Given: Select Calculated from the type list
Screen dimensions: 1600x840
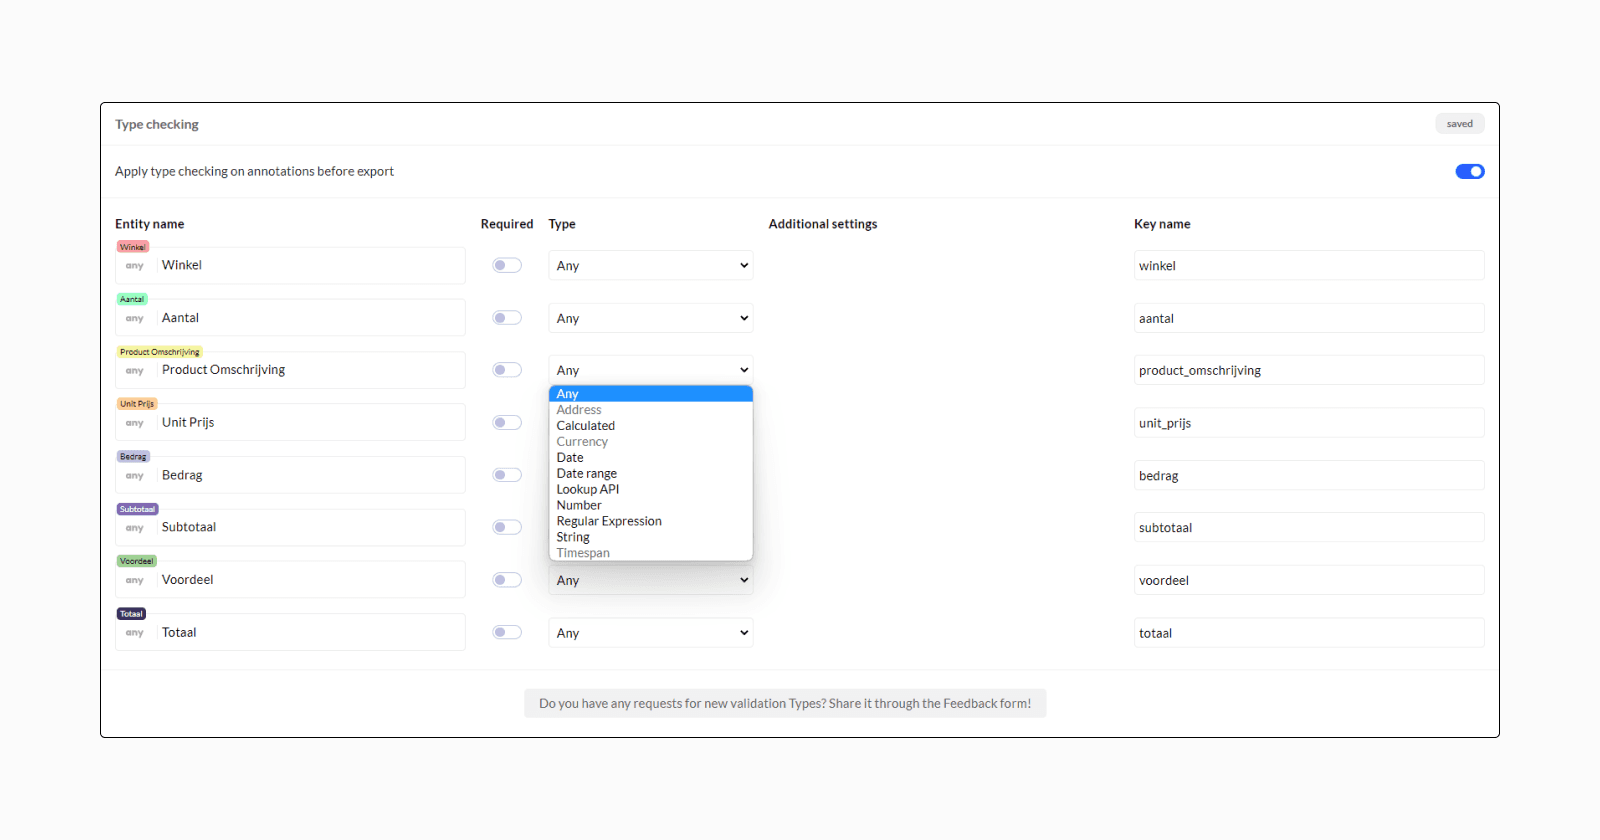Looking at the screenshot, I should pyautogui.click(x=586, y=426).
